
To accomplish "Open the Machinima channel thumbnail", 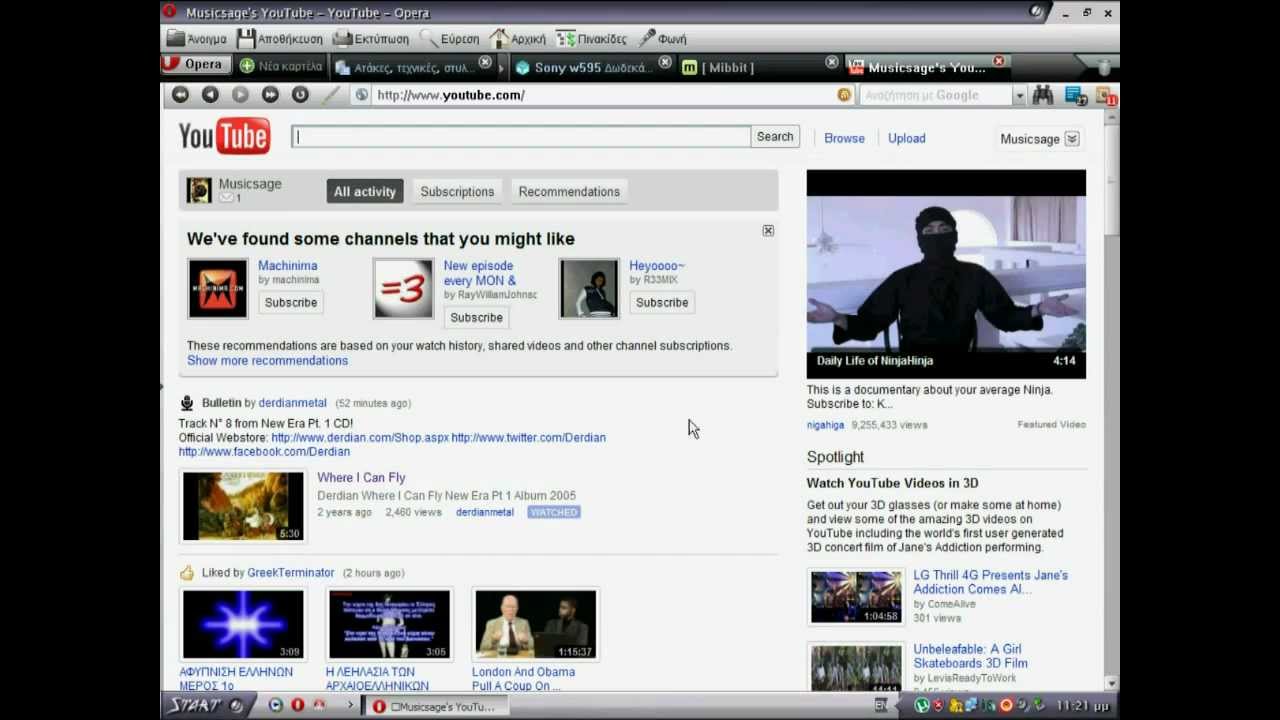I will tap(218, 289).
